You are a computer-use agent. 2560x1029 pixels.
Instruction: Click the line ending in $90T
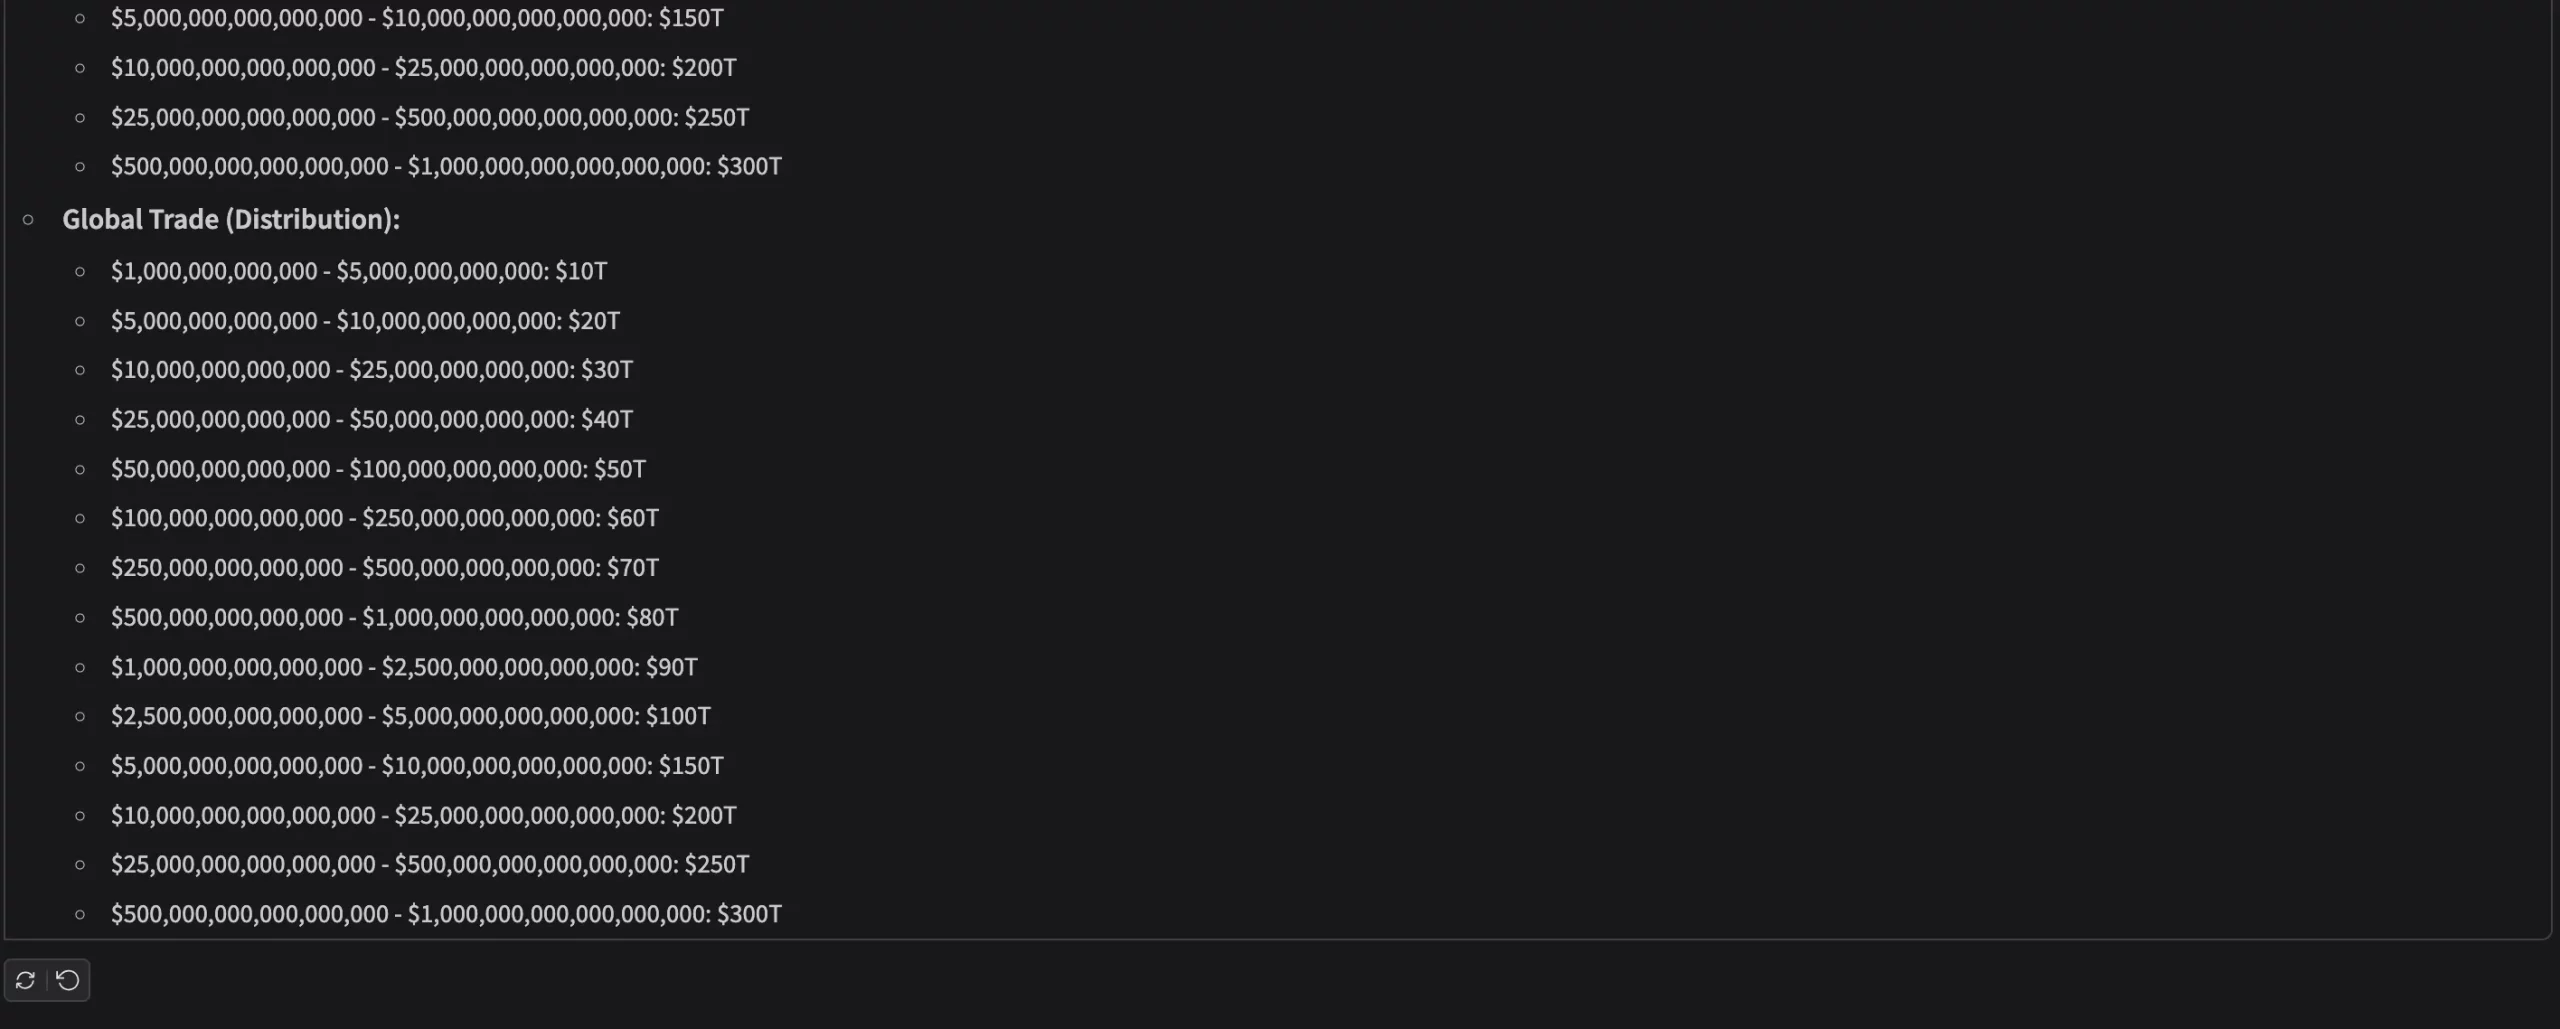(x=404, y=667)
